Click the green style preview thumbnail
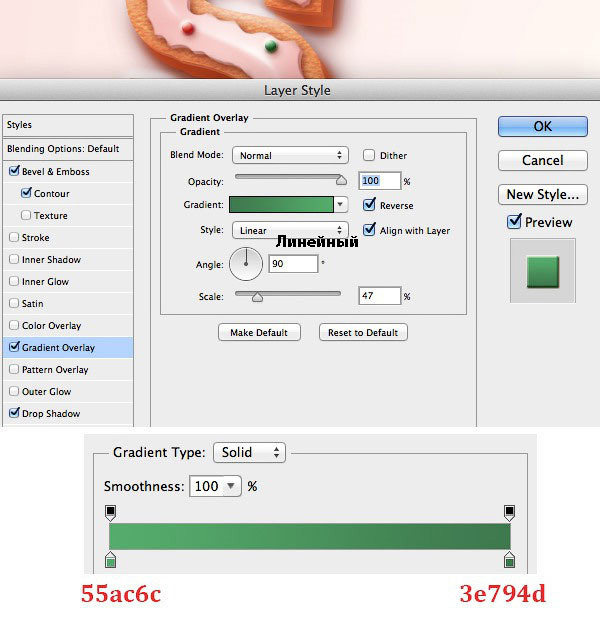 (x=543, y=271)
